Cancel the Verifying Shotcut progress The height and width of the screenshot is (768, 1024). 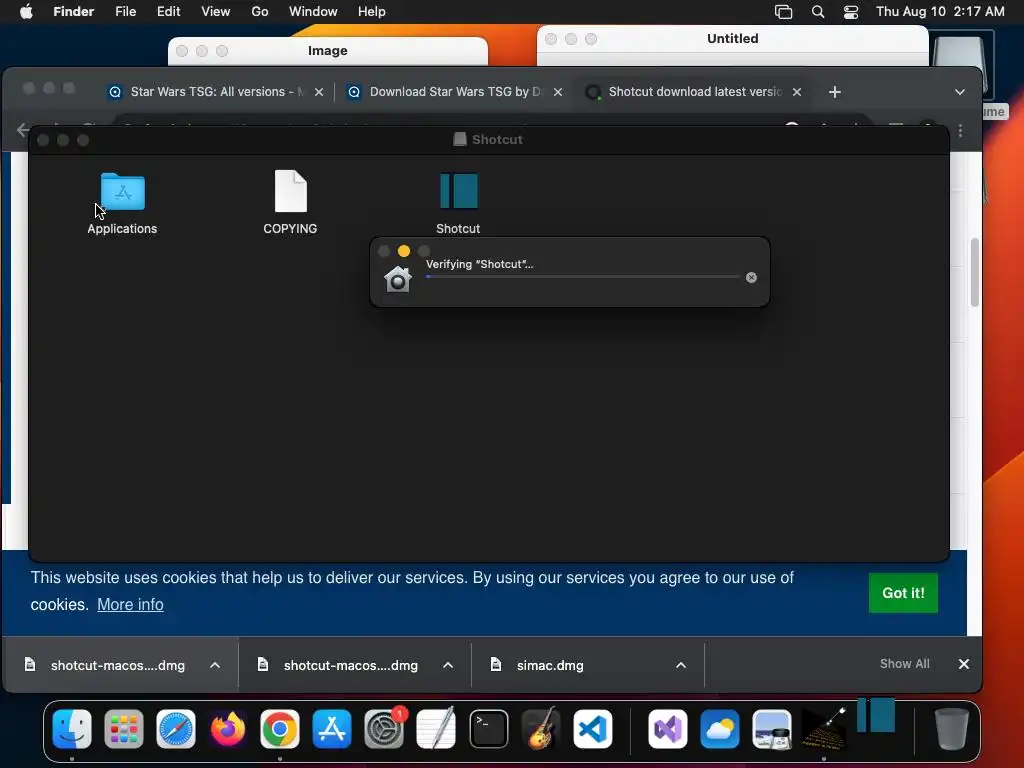(751, 278)
